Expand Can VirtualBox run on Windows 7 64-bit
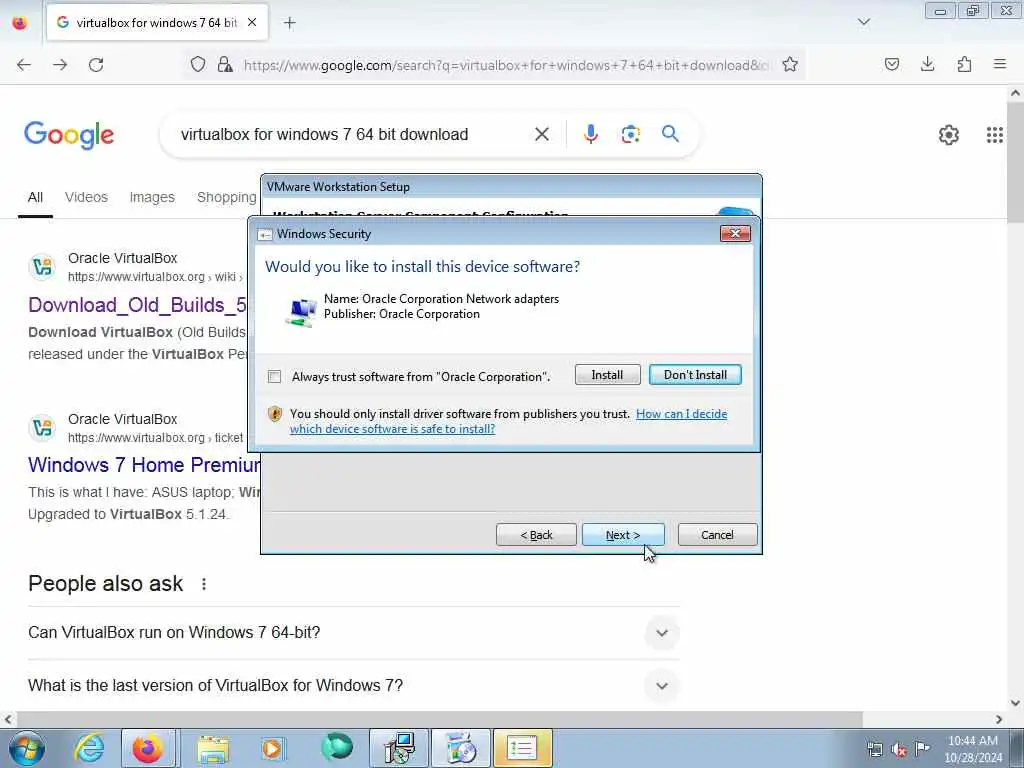The width and height of the screenshot is (1024, 768). tap(353, 633)
